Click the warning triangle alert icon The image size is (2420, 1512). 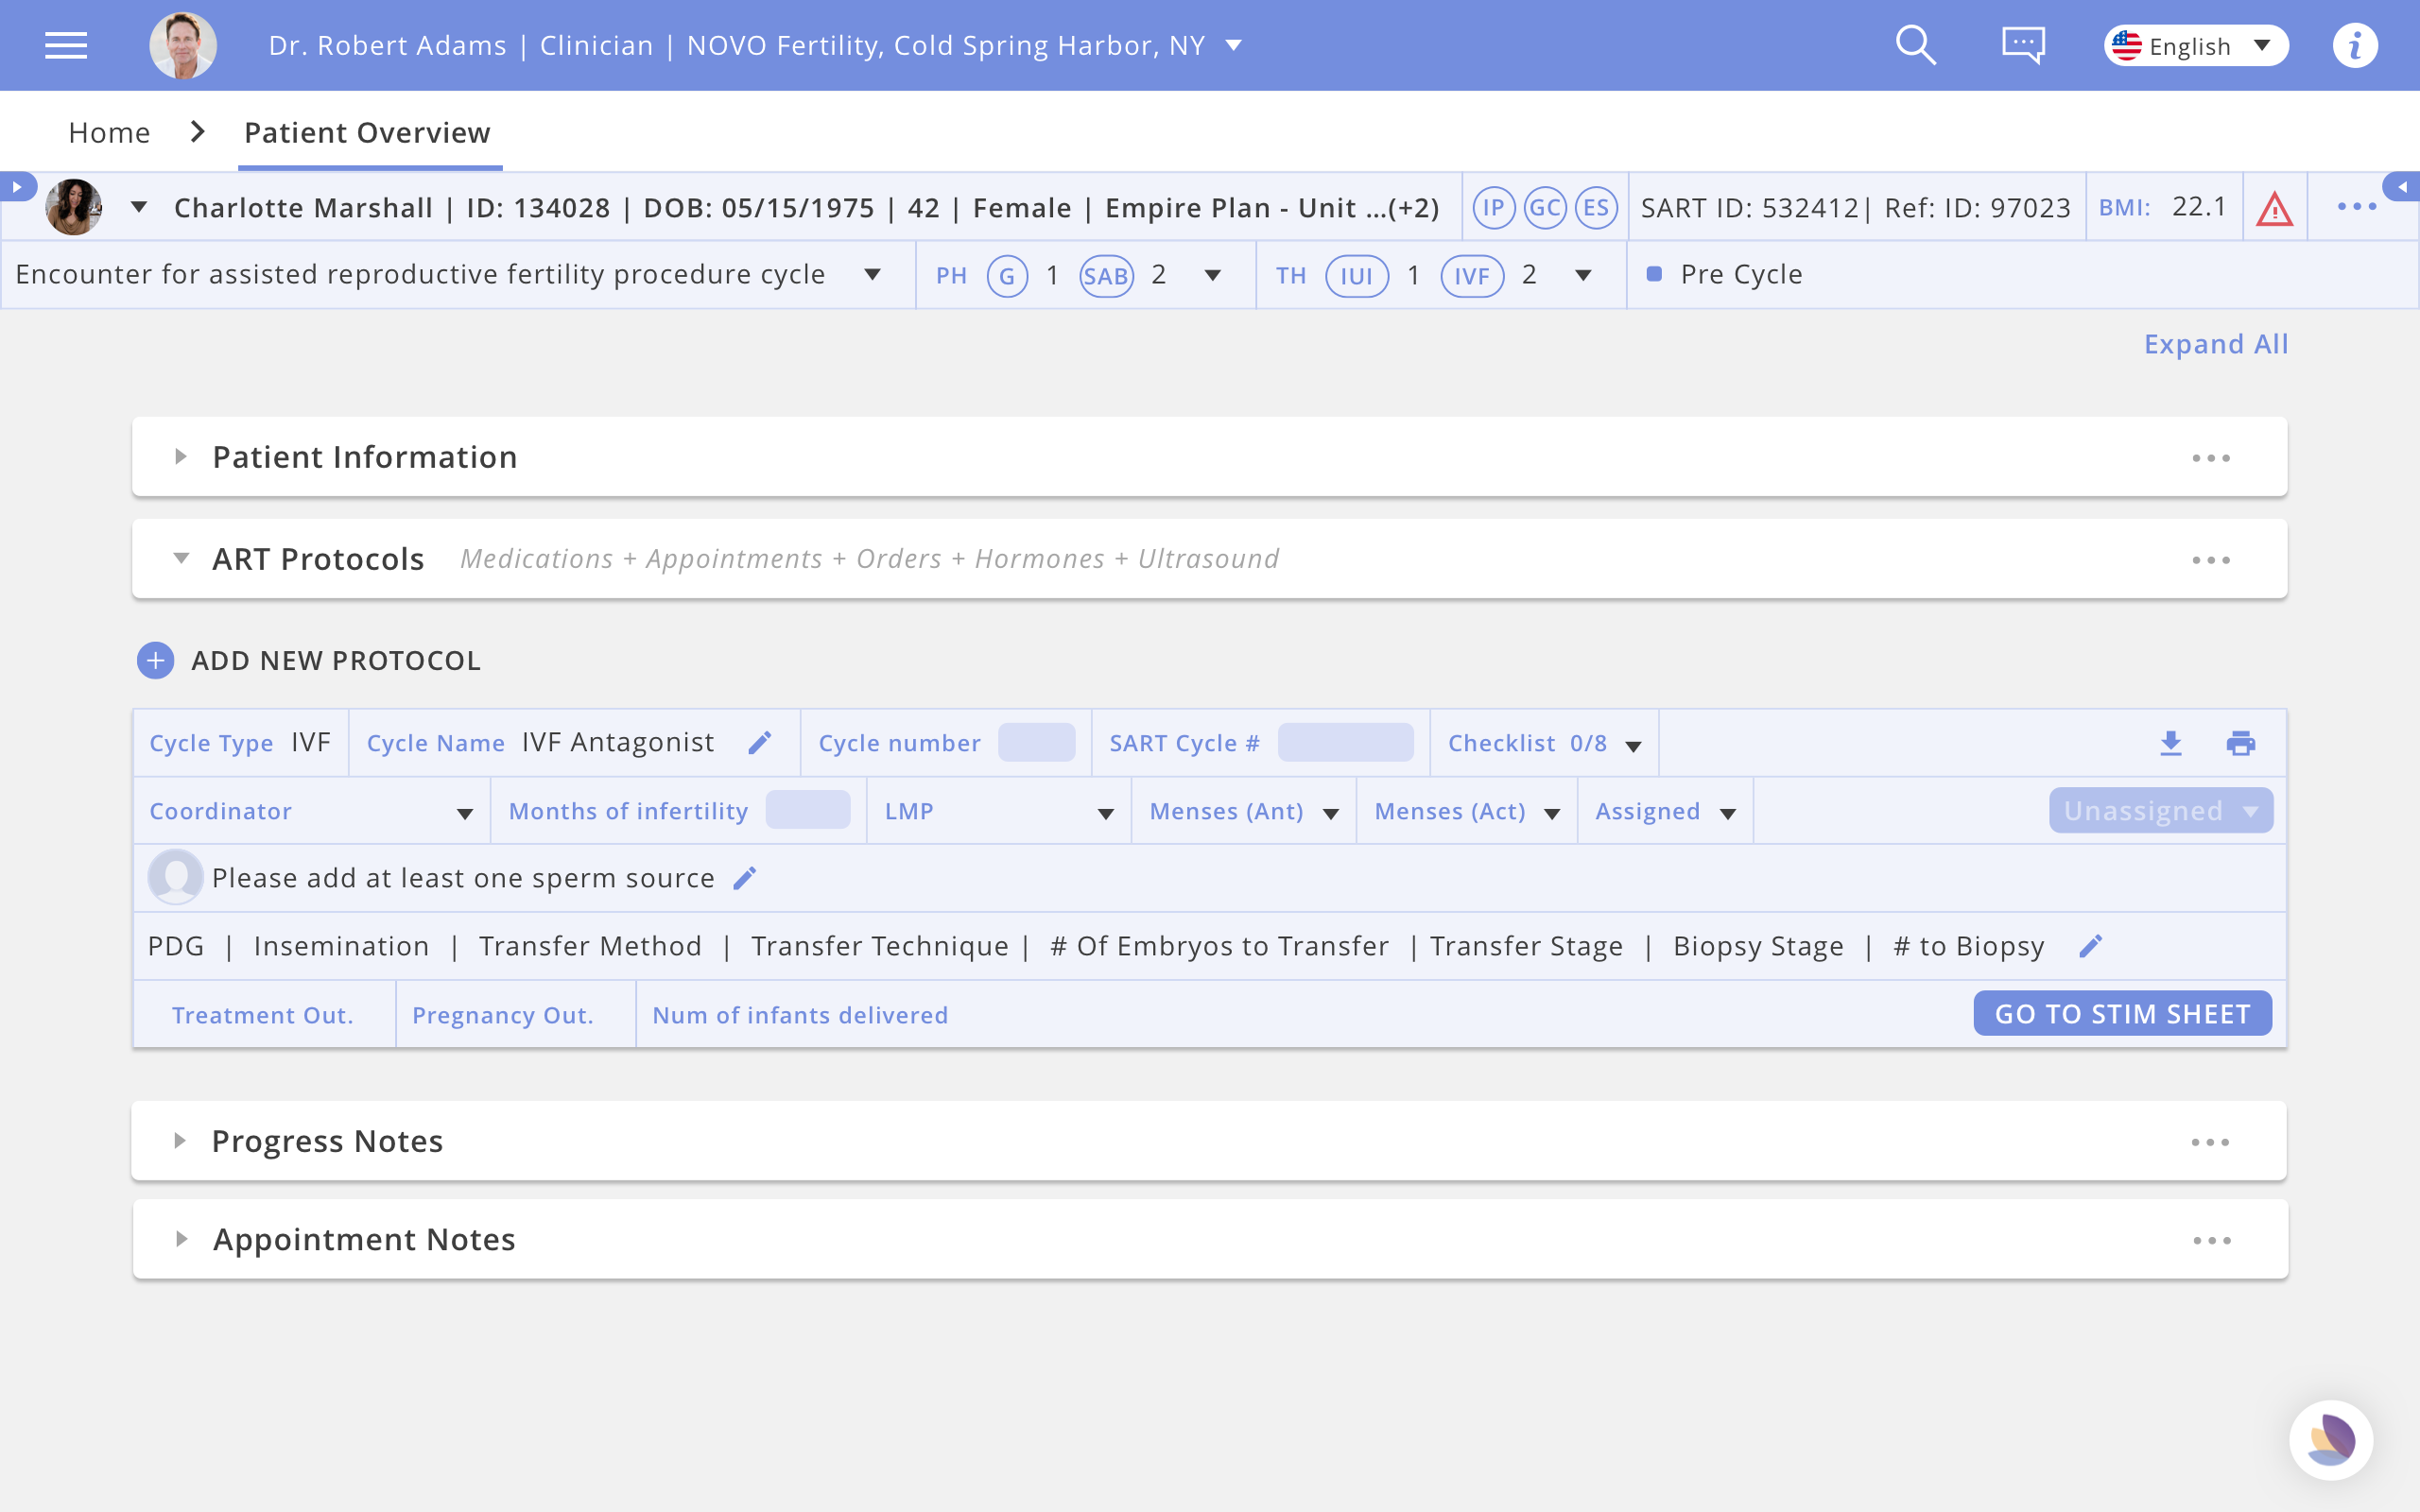tap(2275, 206)
